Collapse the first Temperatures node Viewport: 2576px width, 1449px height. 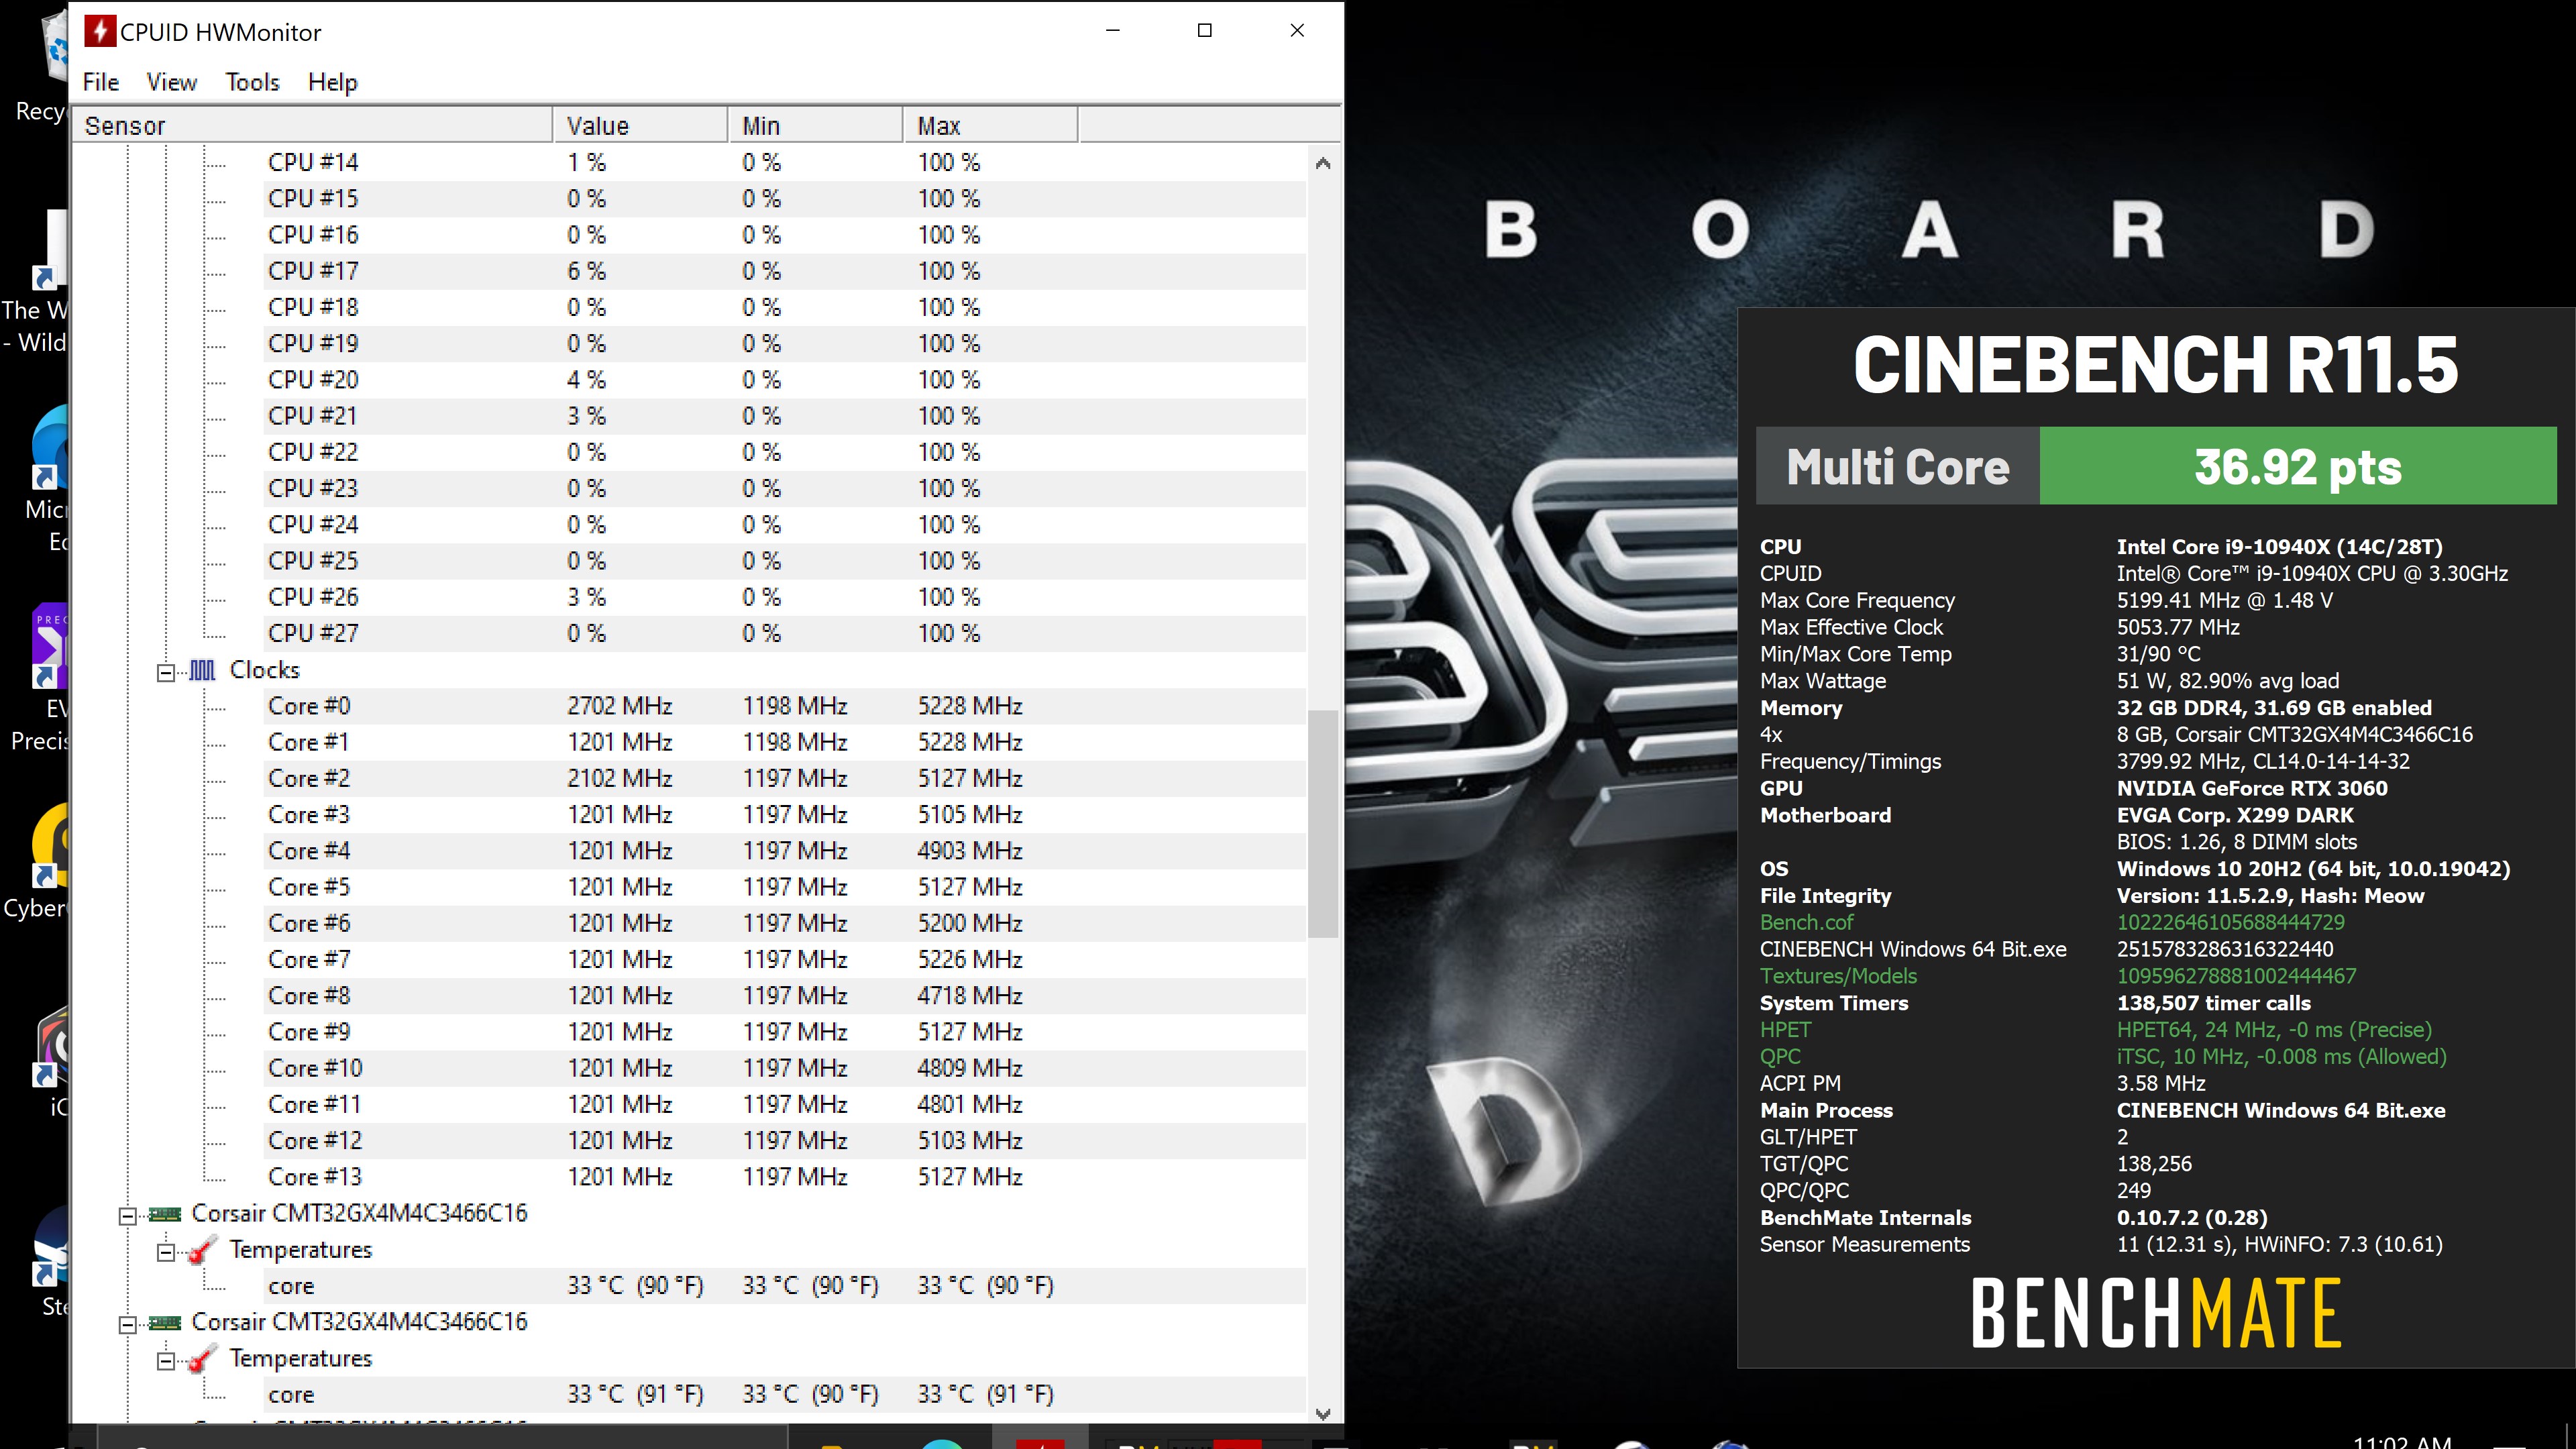pos(166,1252)
